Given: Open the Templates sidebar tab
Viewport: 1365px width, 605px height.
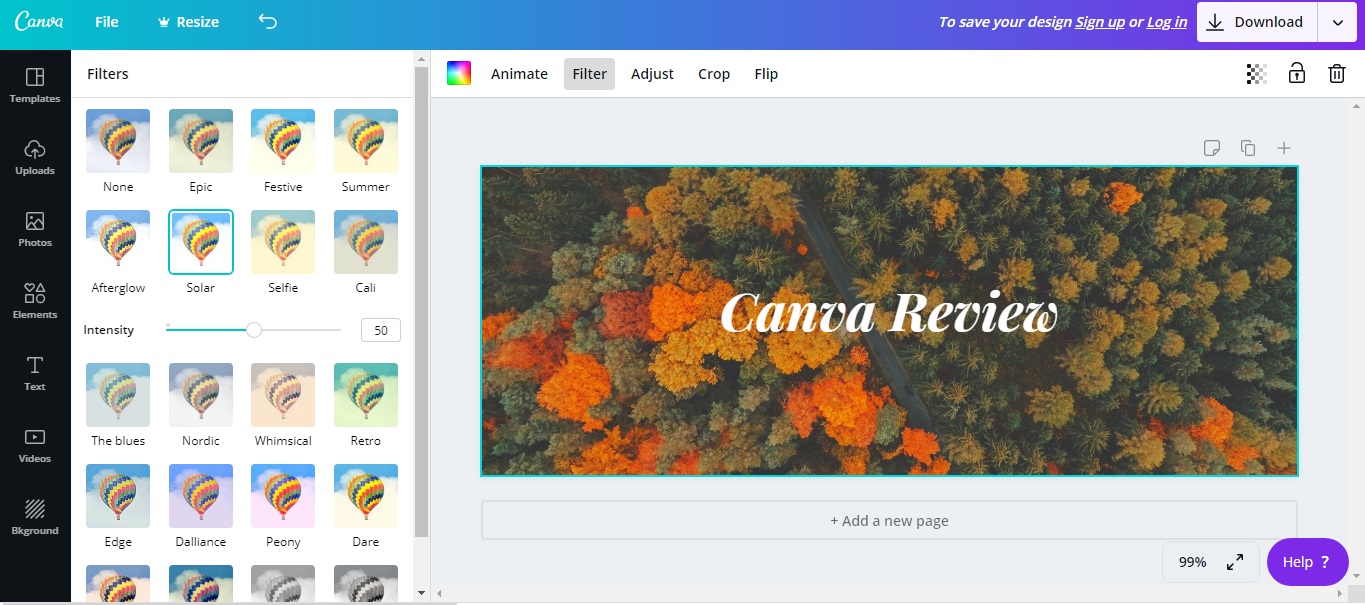Looking at the screenshot, I should click(x=35, y=86).
